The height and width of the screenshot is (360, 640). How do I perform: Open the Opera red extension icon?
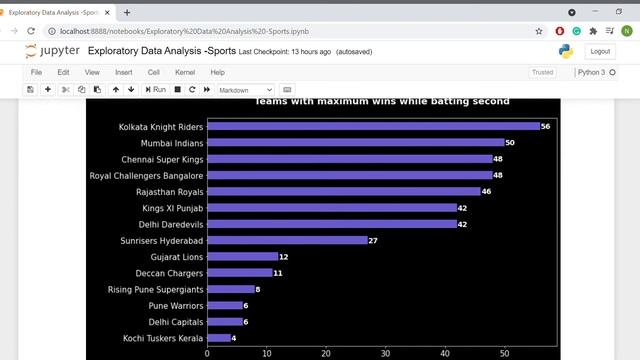pyautogui.click(x=560, y=31)
